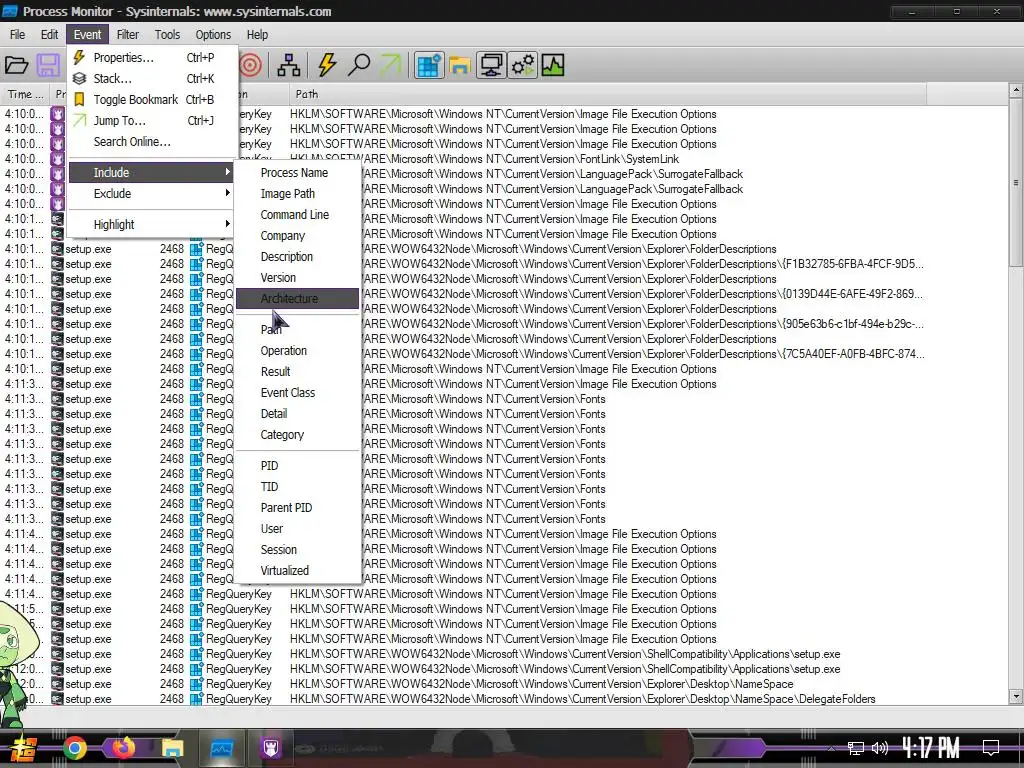Include by Event Class
This screenshot has width=1024, height=768.
coord(297,392)
